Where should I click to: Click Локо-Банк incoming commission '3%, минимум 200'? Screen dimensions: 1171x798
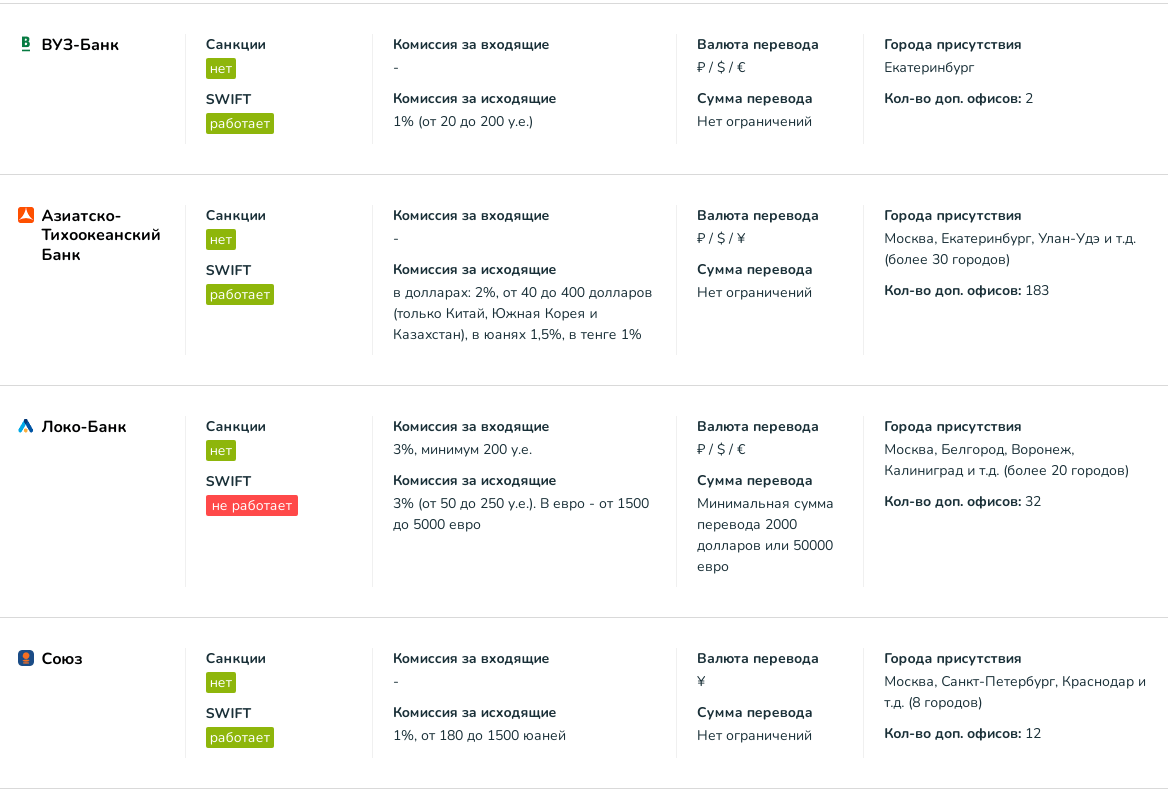(462, 450)
